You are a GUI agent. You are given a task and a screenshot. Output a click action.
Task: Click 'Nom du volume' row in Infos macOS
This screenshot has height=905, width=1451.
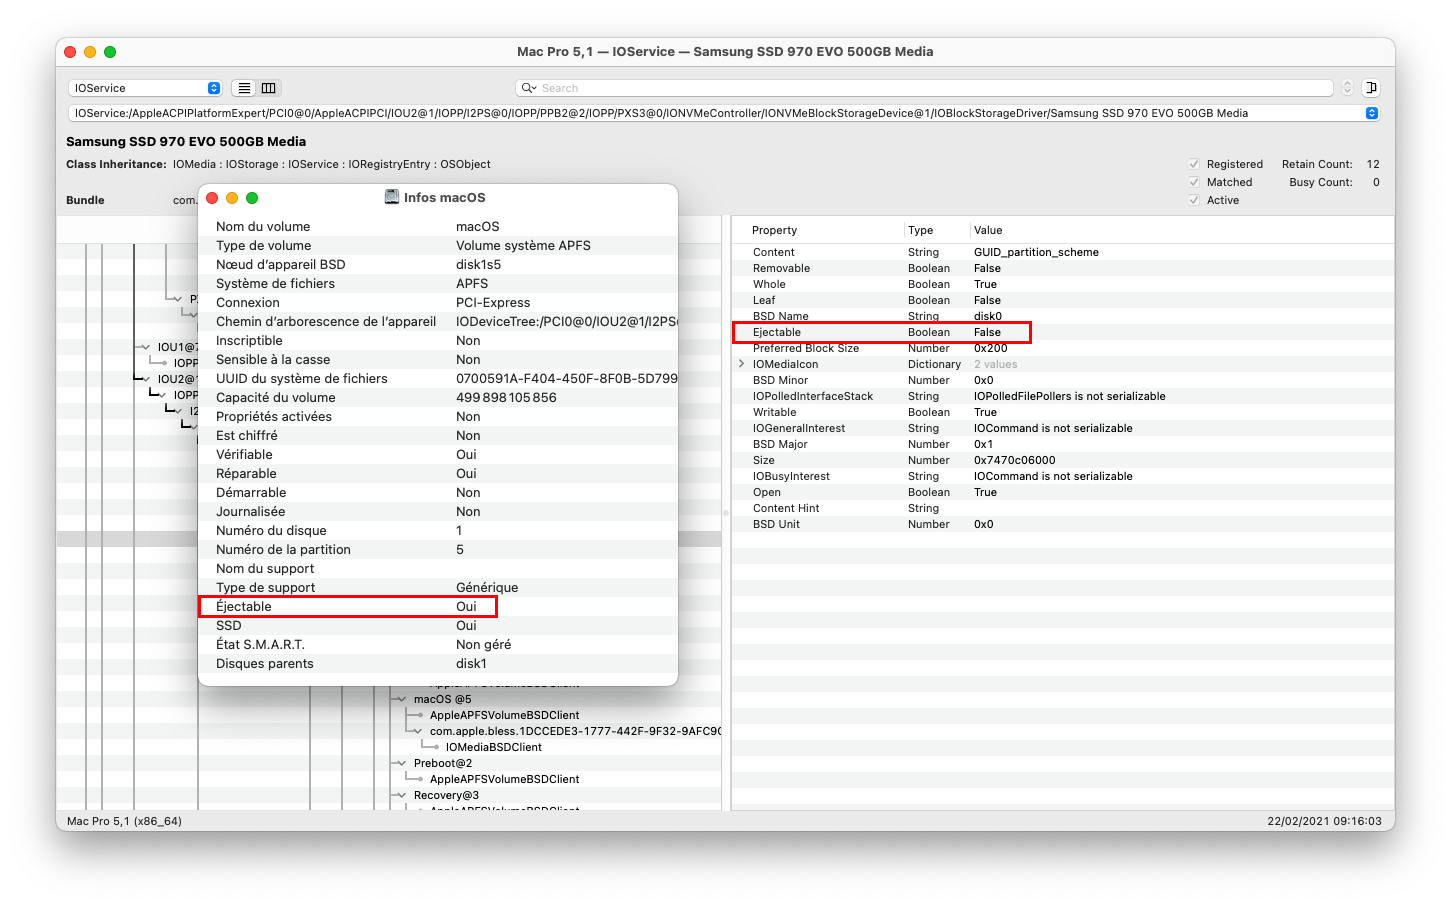pos(438,226)
